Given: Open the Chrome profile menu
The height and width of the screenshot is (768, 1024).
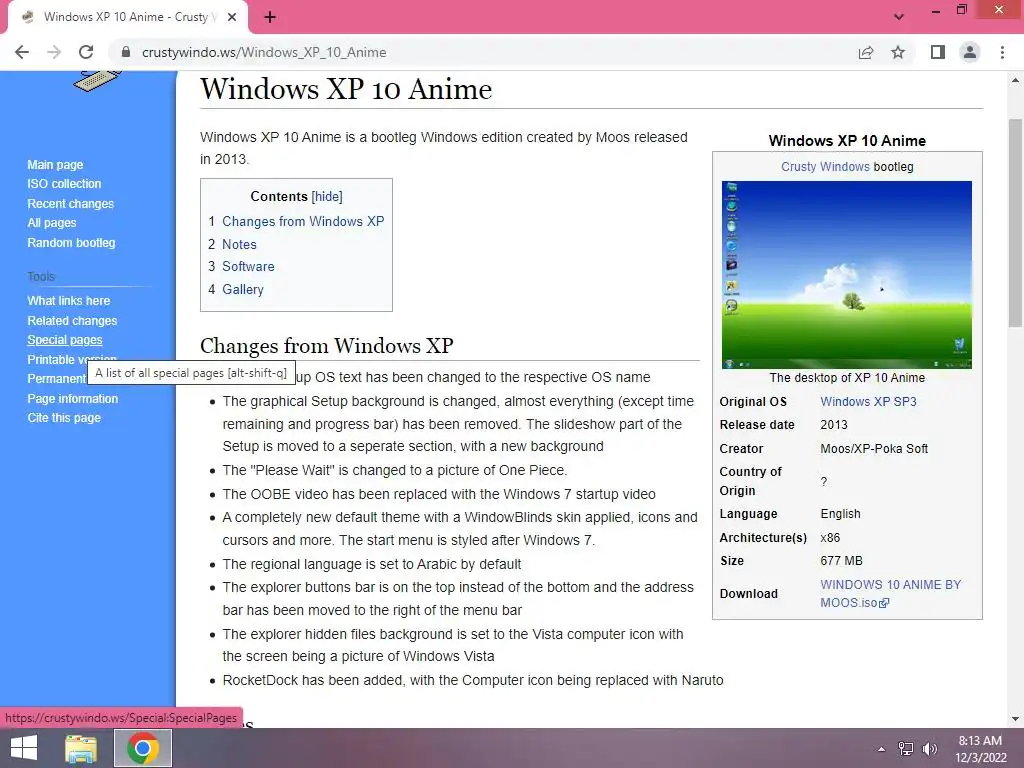Looking at the screenshot, I should [970, 52].
